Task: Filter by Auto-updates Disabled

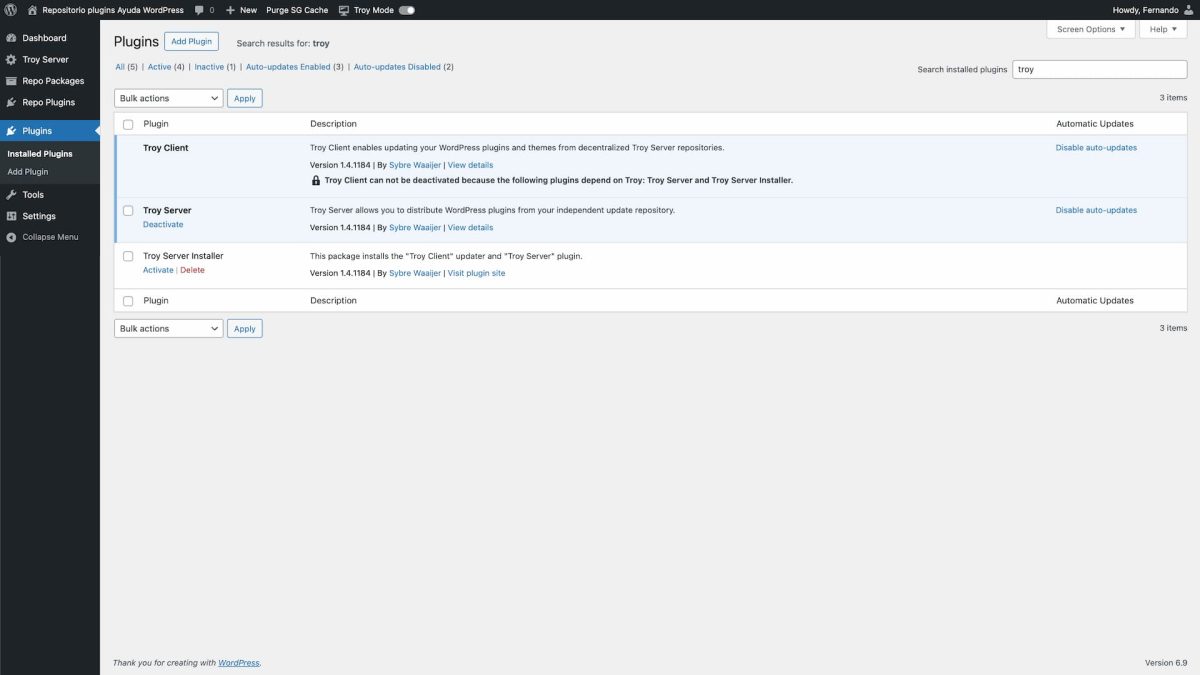Action: point(397,67)
